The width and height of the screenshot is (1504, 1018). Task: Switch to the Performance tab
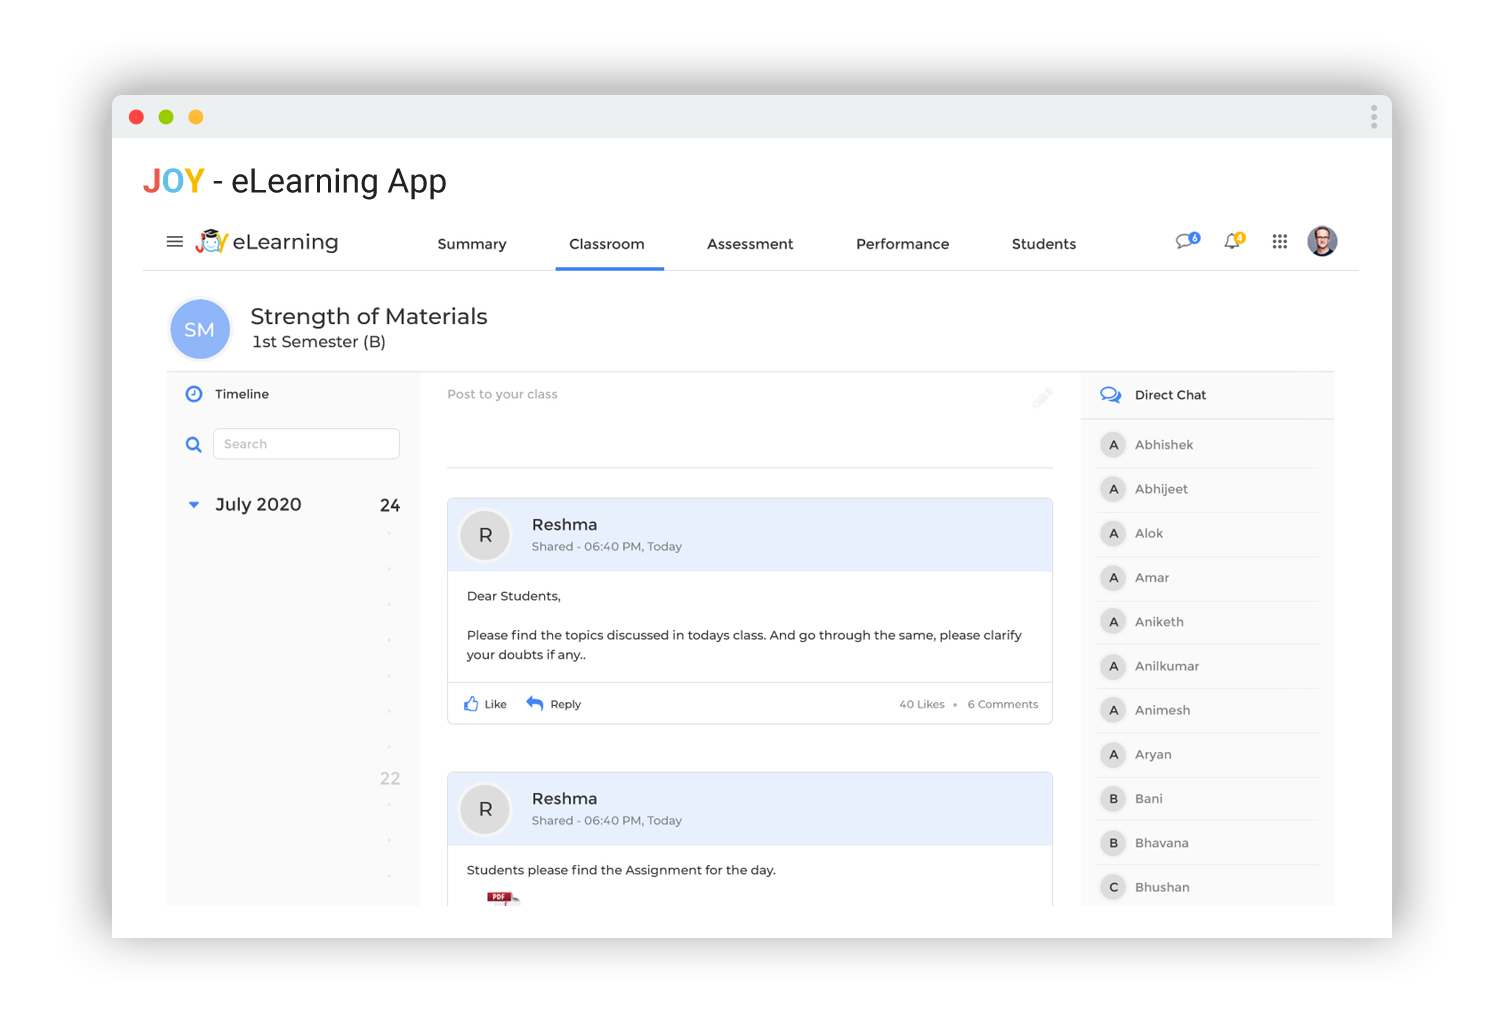[902, 244]
